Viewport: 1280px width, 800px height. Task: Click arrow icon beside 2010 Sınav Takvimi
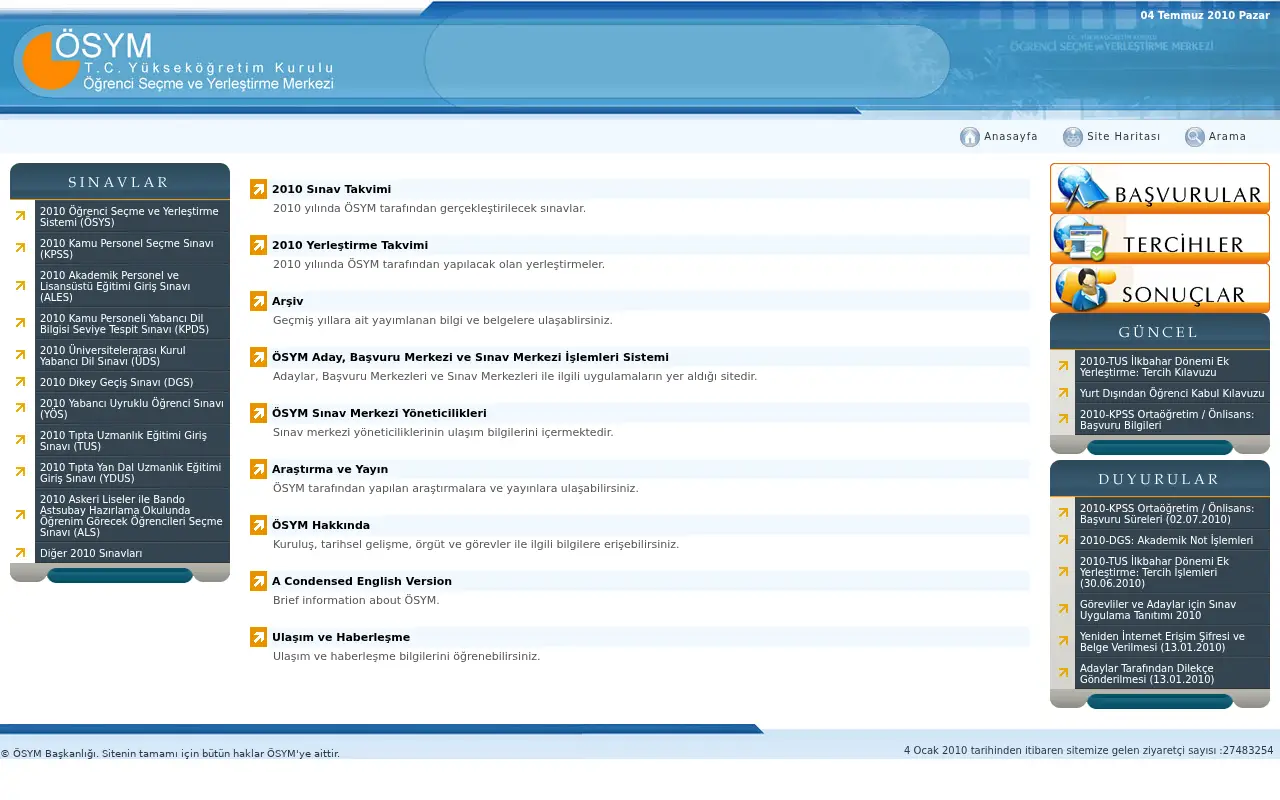pyautogui.click(x=258, y=189)
